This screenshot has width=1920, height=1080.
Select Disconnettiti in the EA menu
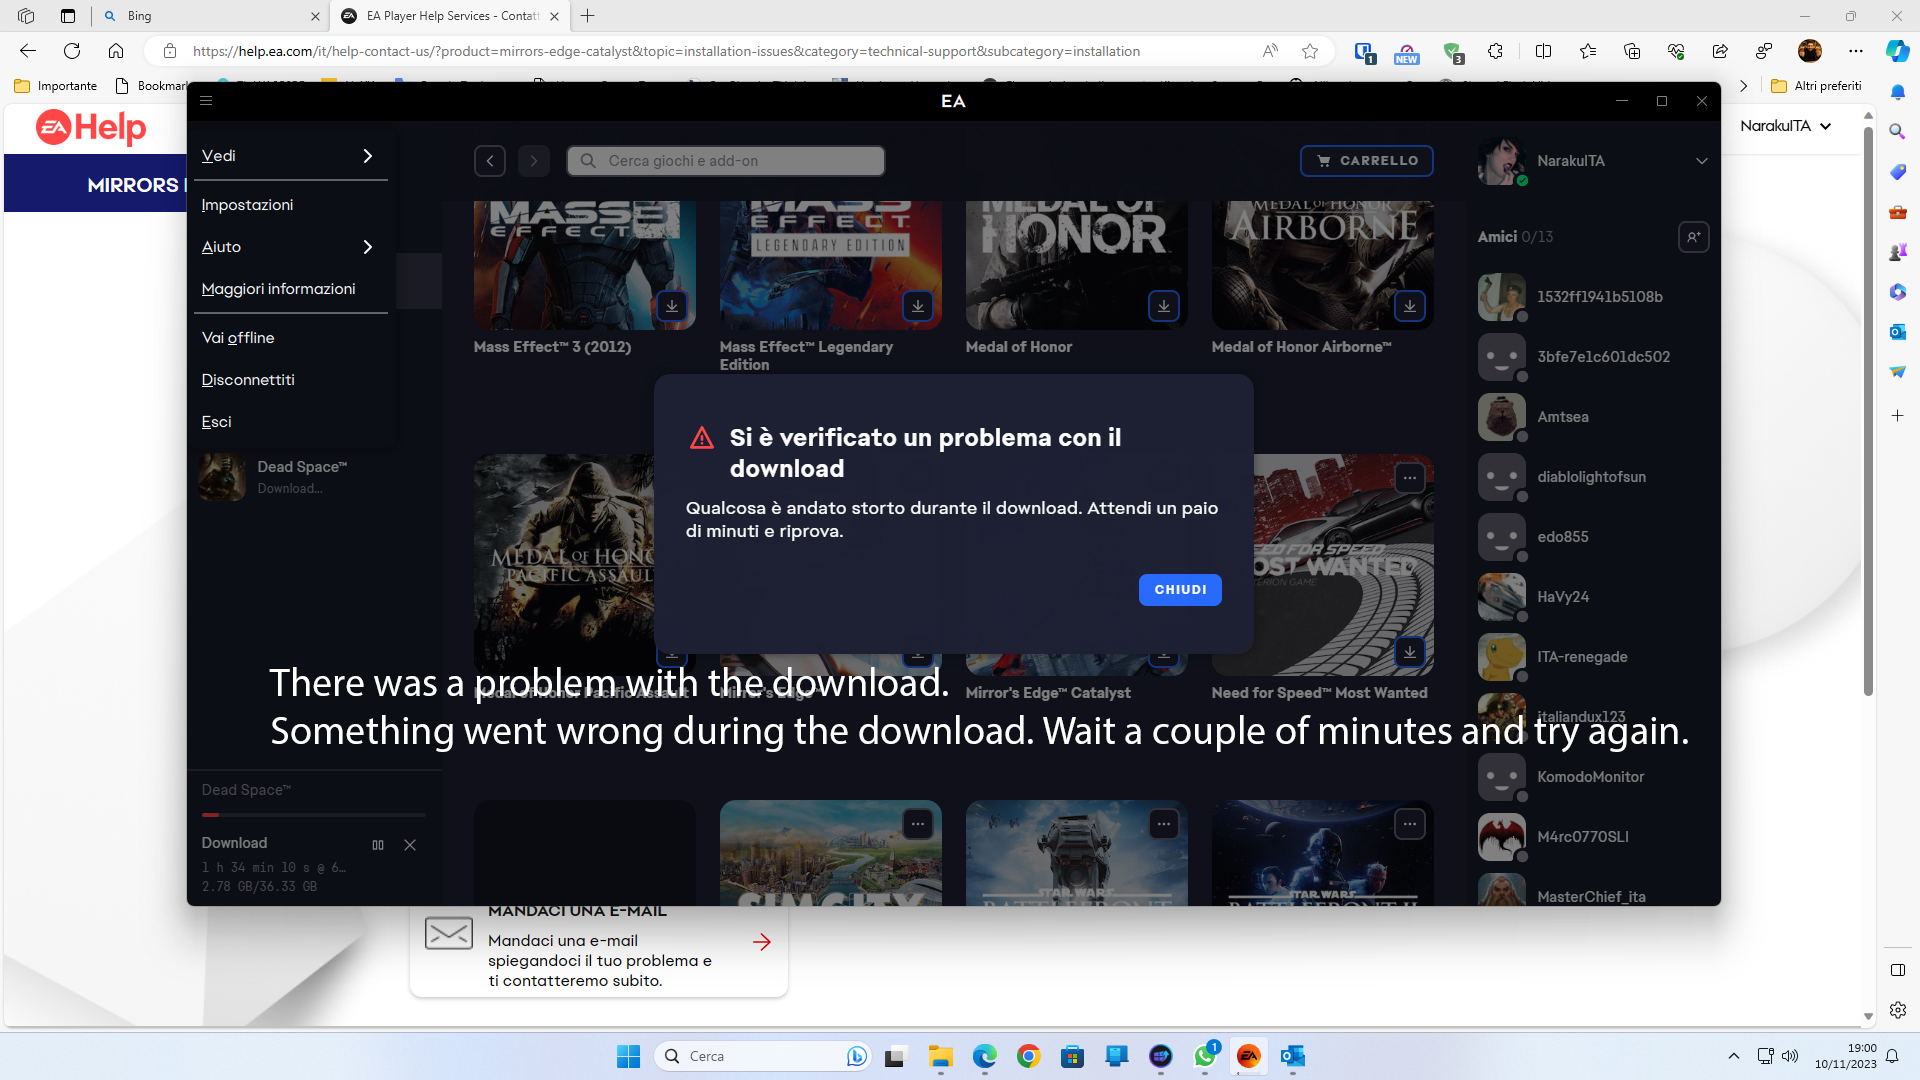pos(248,380)
